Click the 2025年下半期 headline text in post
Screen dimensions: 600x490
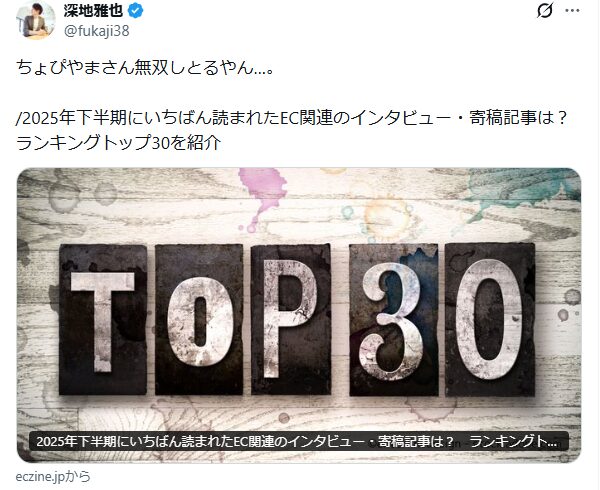291,119
